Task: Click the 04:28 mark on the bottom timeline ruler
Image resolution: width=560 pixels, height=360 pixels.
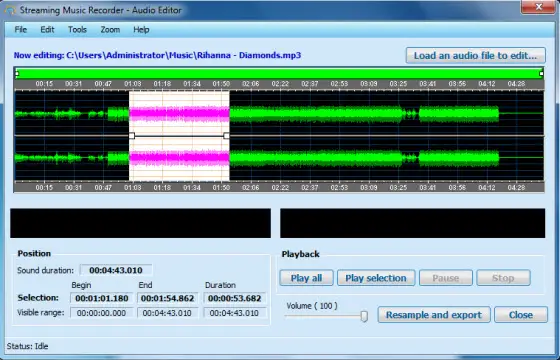Action: point(516,187)
